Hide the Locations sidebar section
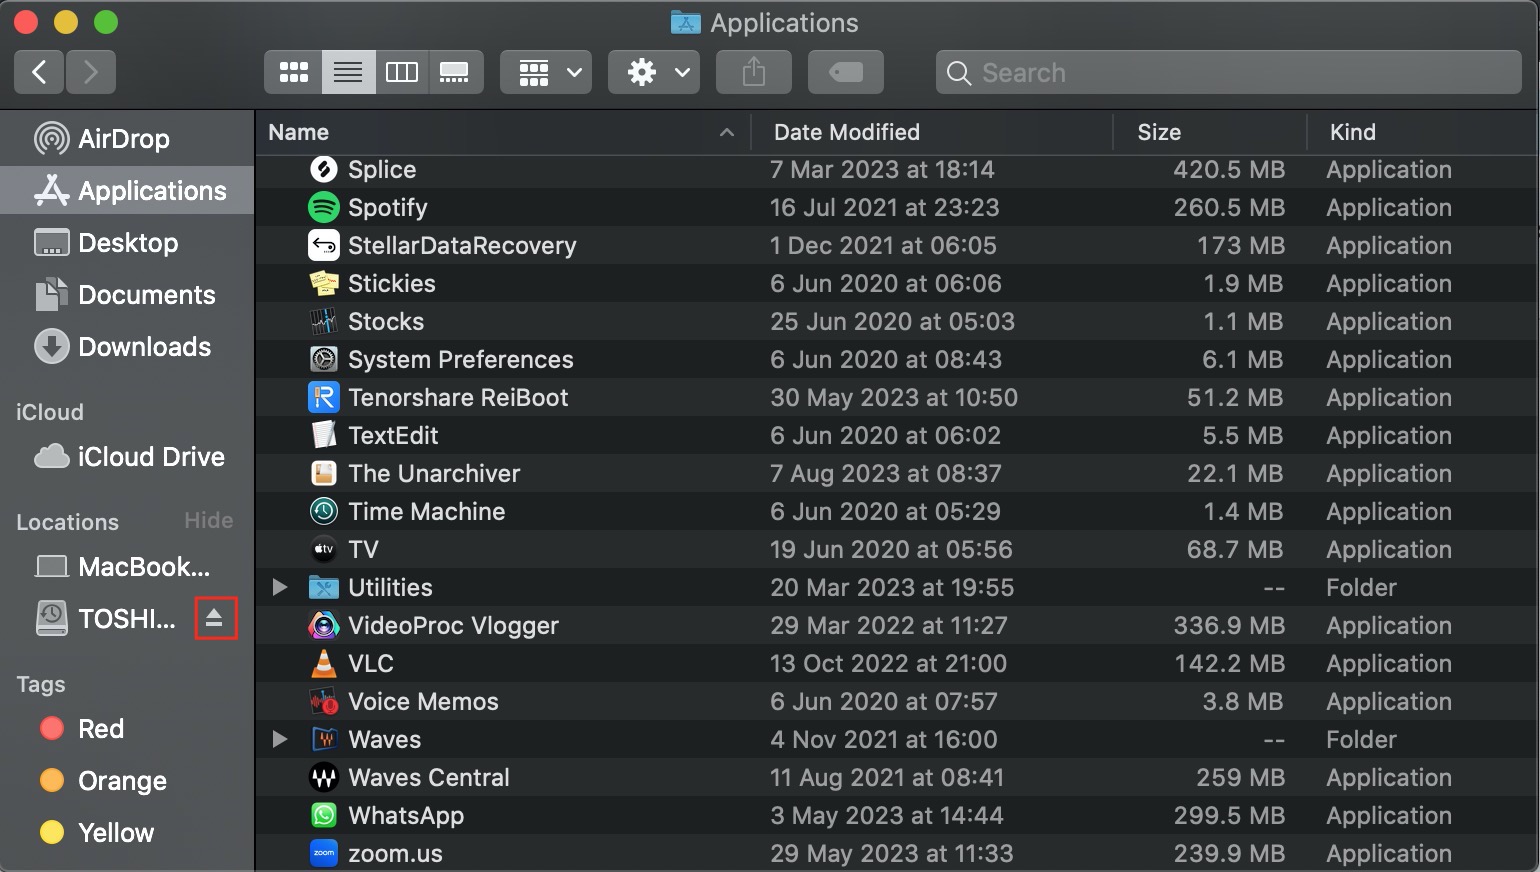1540x872 pixels. 208,520
